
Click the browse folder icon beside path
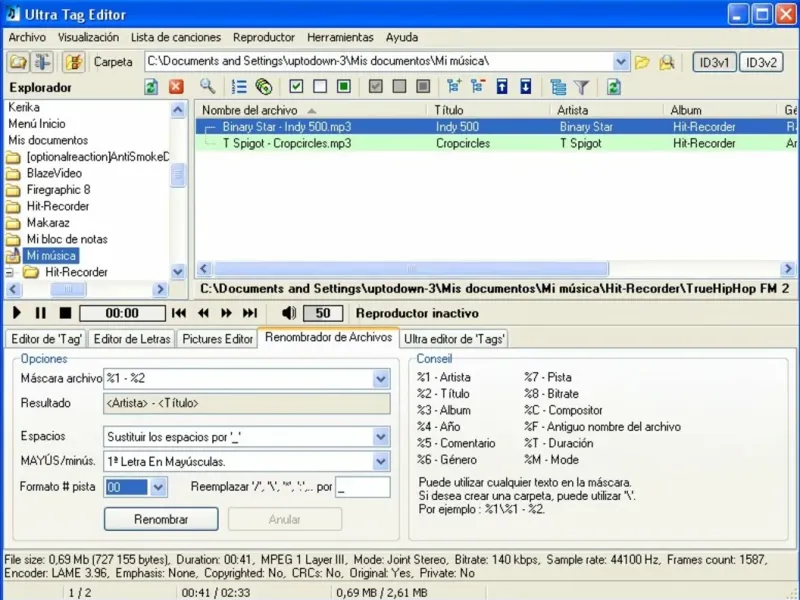(x=642, y=62)
